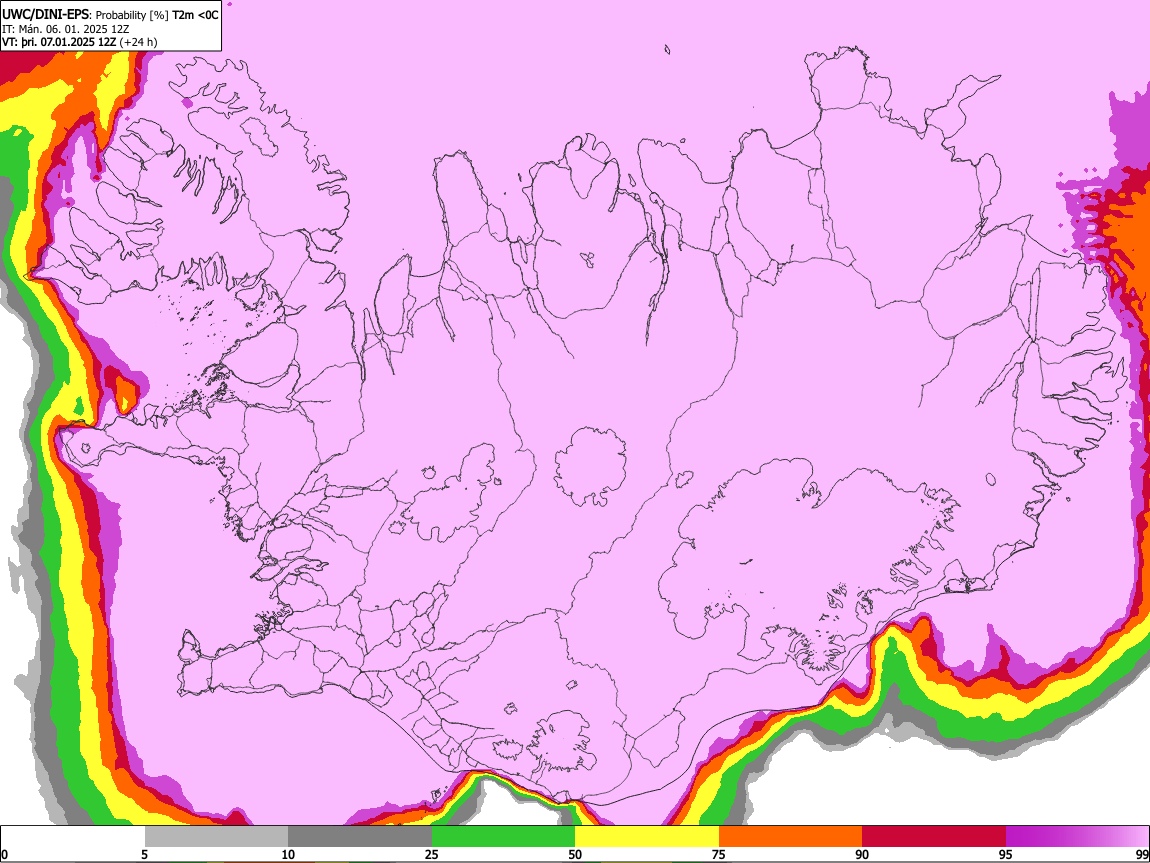Click legend tick label '75'
The image size is (1150, 863).
(718, 855)
